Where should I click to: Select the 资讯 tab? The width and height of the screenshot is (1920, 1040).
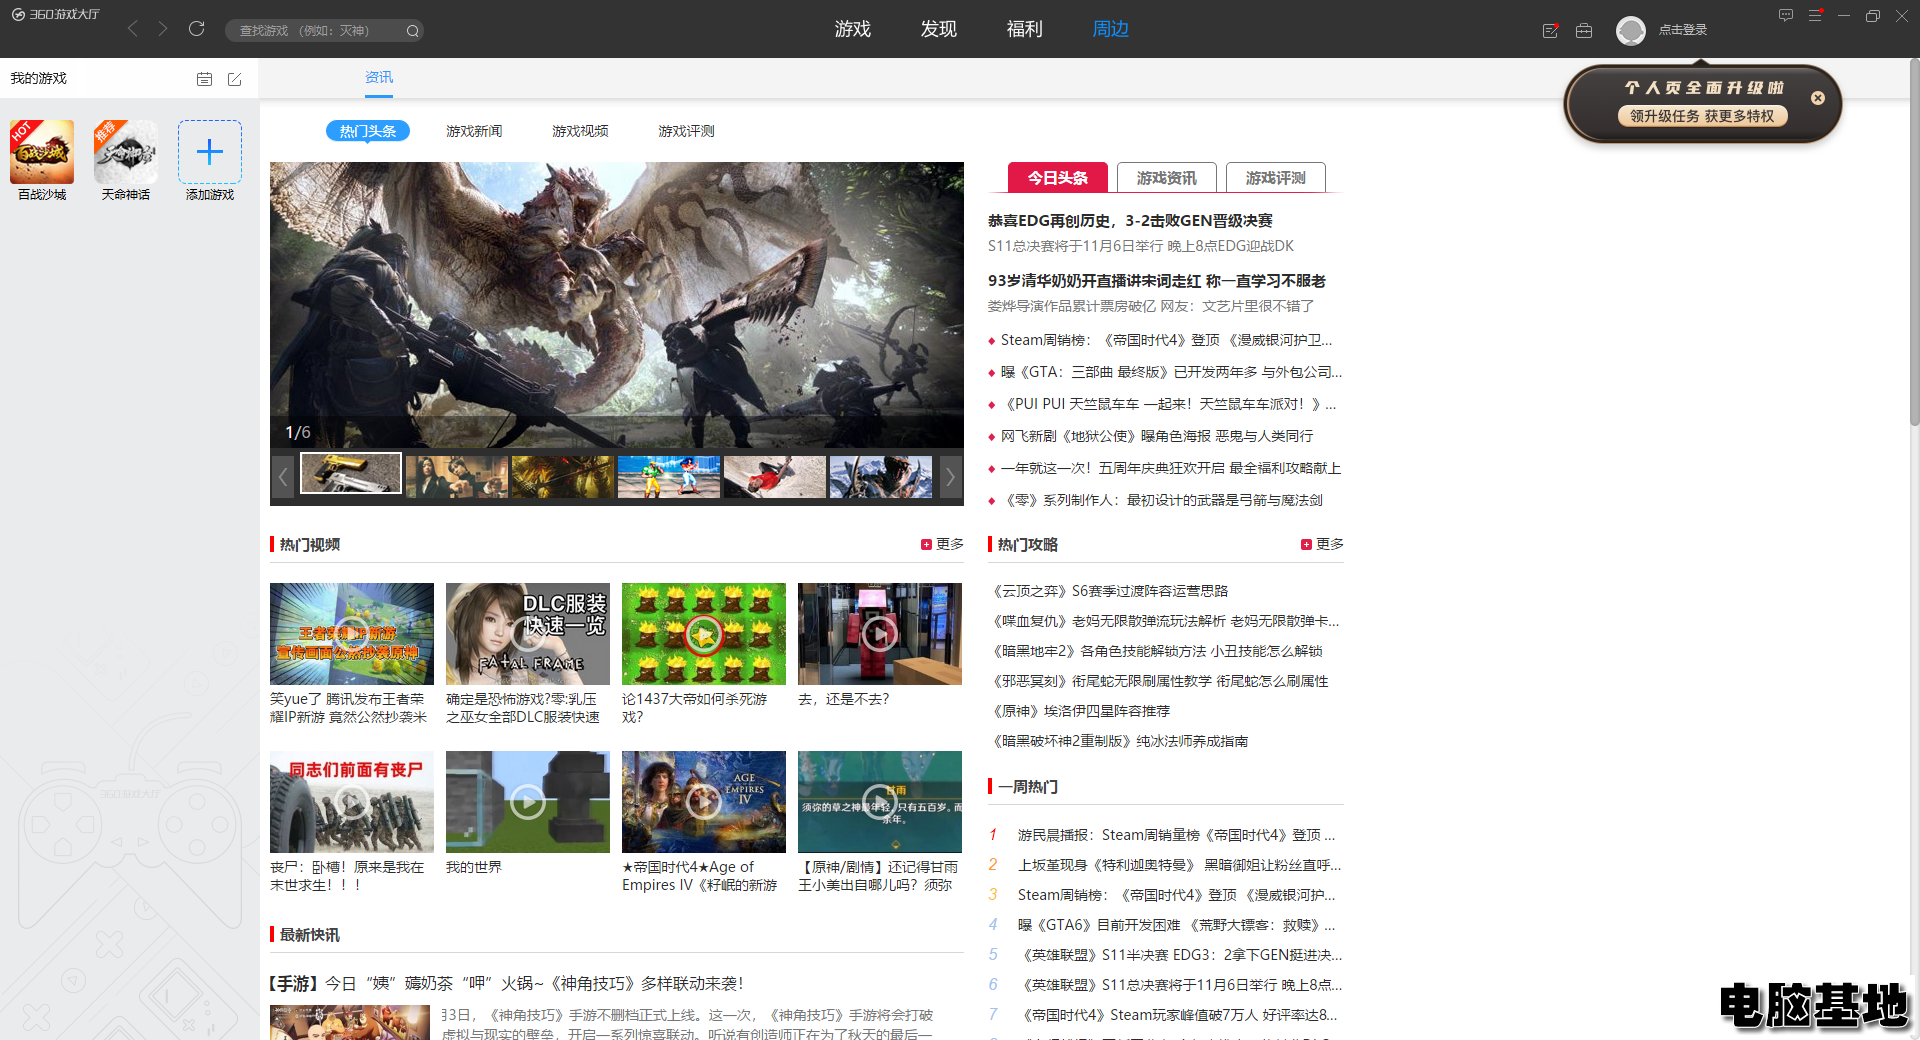coord(379,78)
